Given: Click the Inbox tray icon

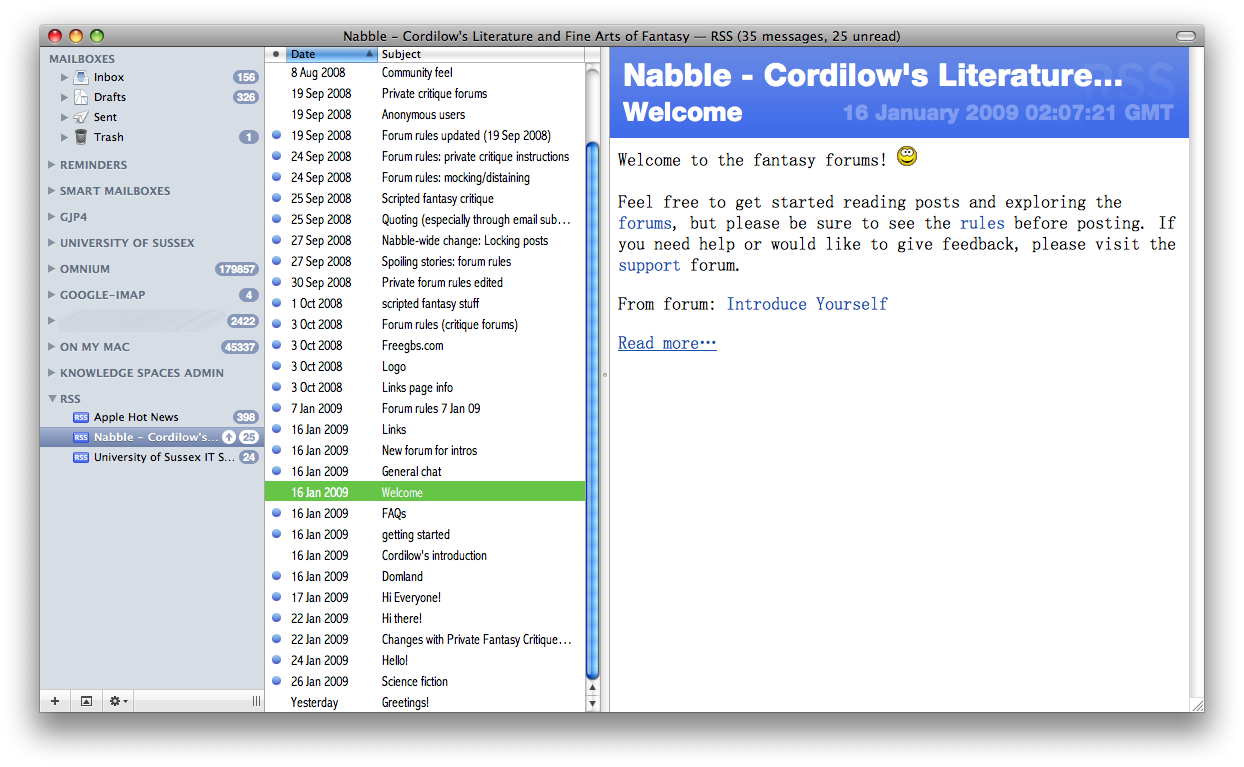Looking at the screenshot, I should click(x=81, y=77).
